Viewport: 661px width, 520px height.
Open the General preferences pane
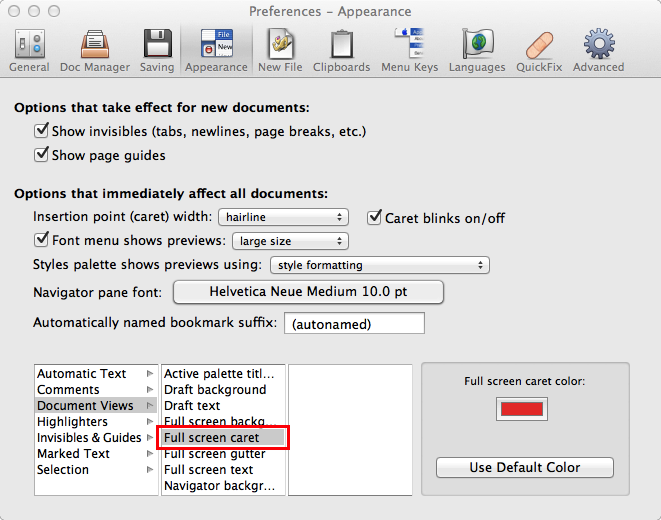coord(29,50)
